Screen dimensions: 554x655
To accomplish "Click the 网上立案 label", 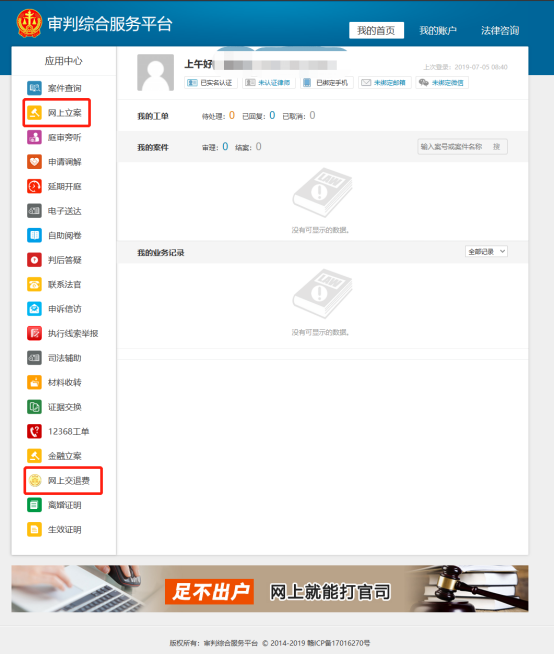I will point(65,113).
